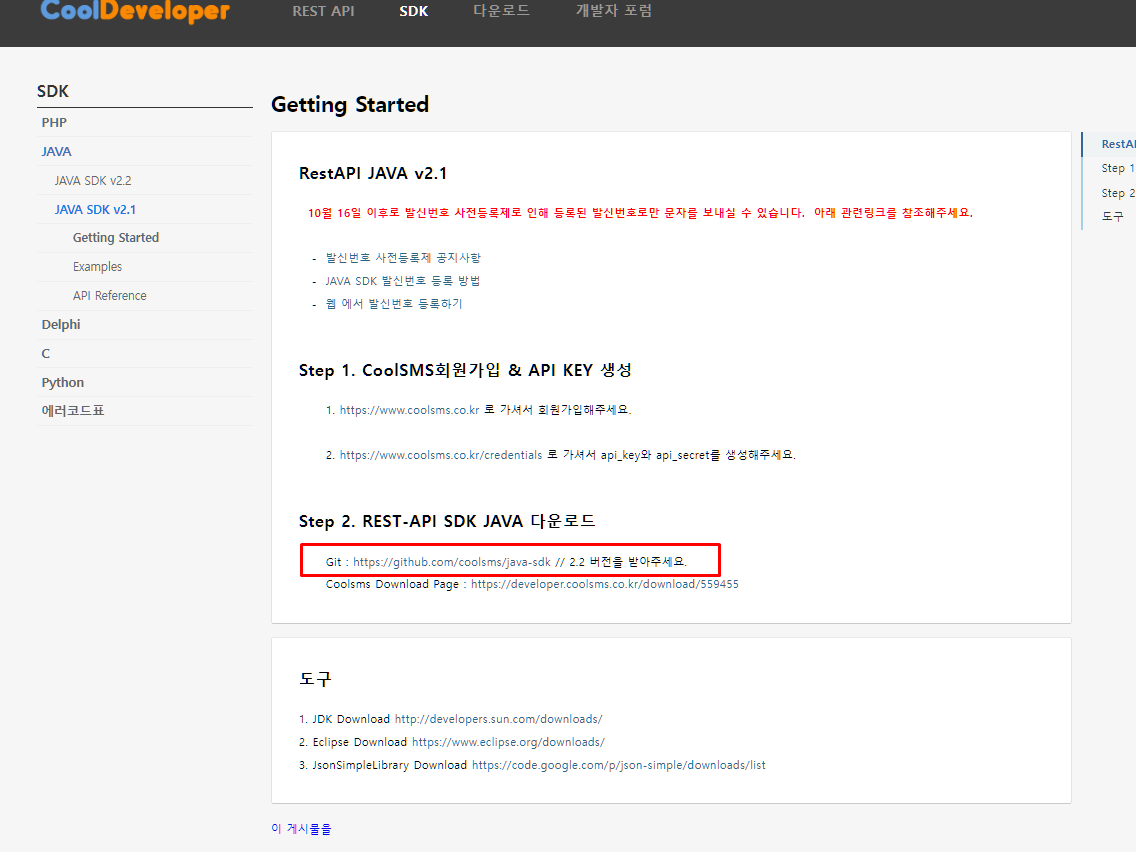Select C in the SDK sidebar
Viewport: 1136px width, 852px height.
click(46, 354)
